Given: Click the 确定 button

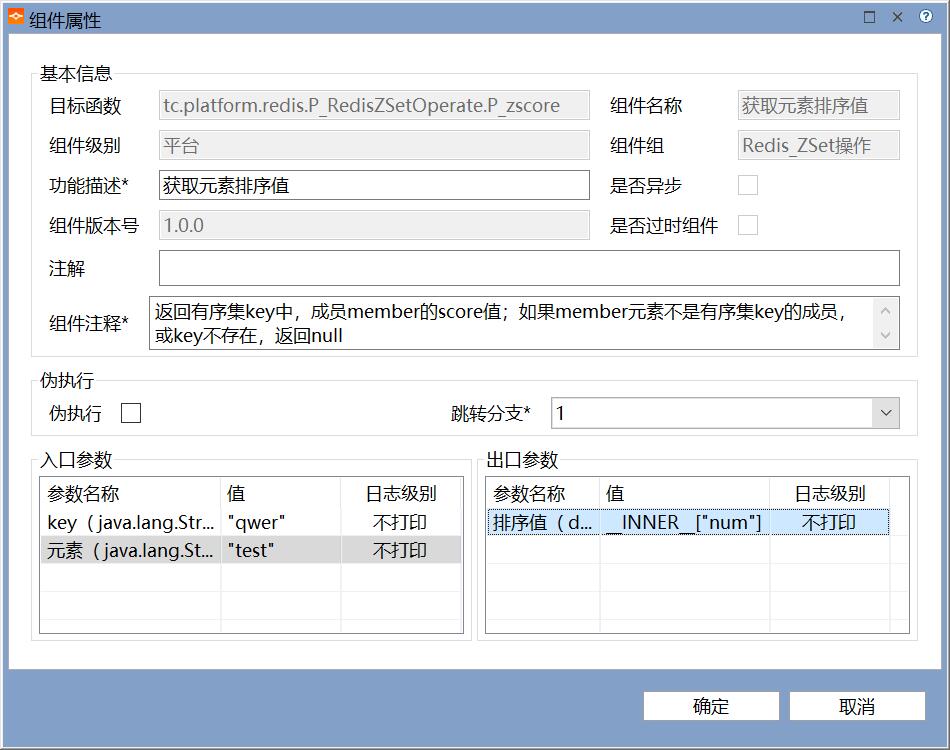Looking at the screenshot, I should pyautogui.click(x=711, y=706).
